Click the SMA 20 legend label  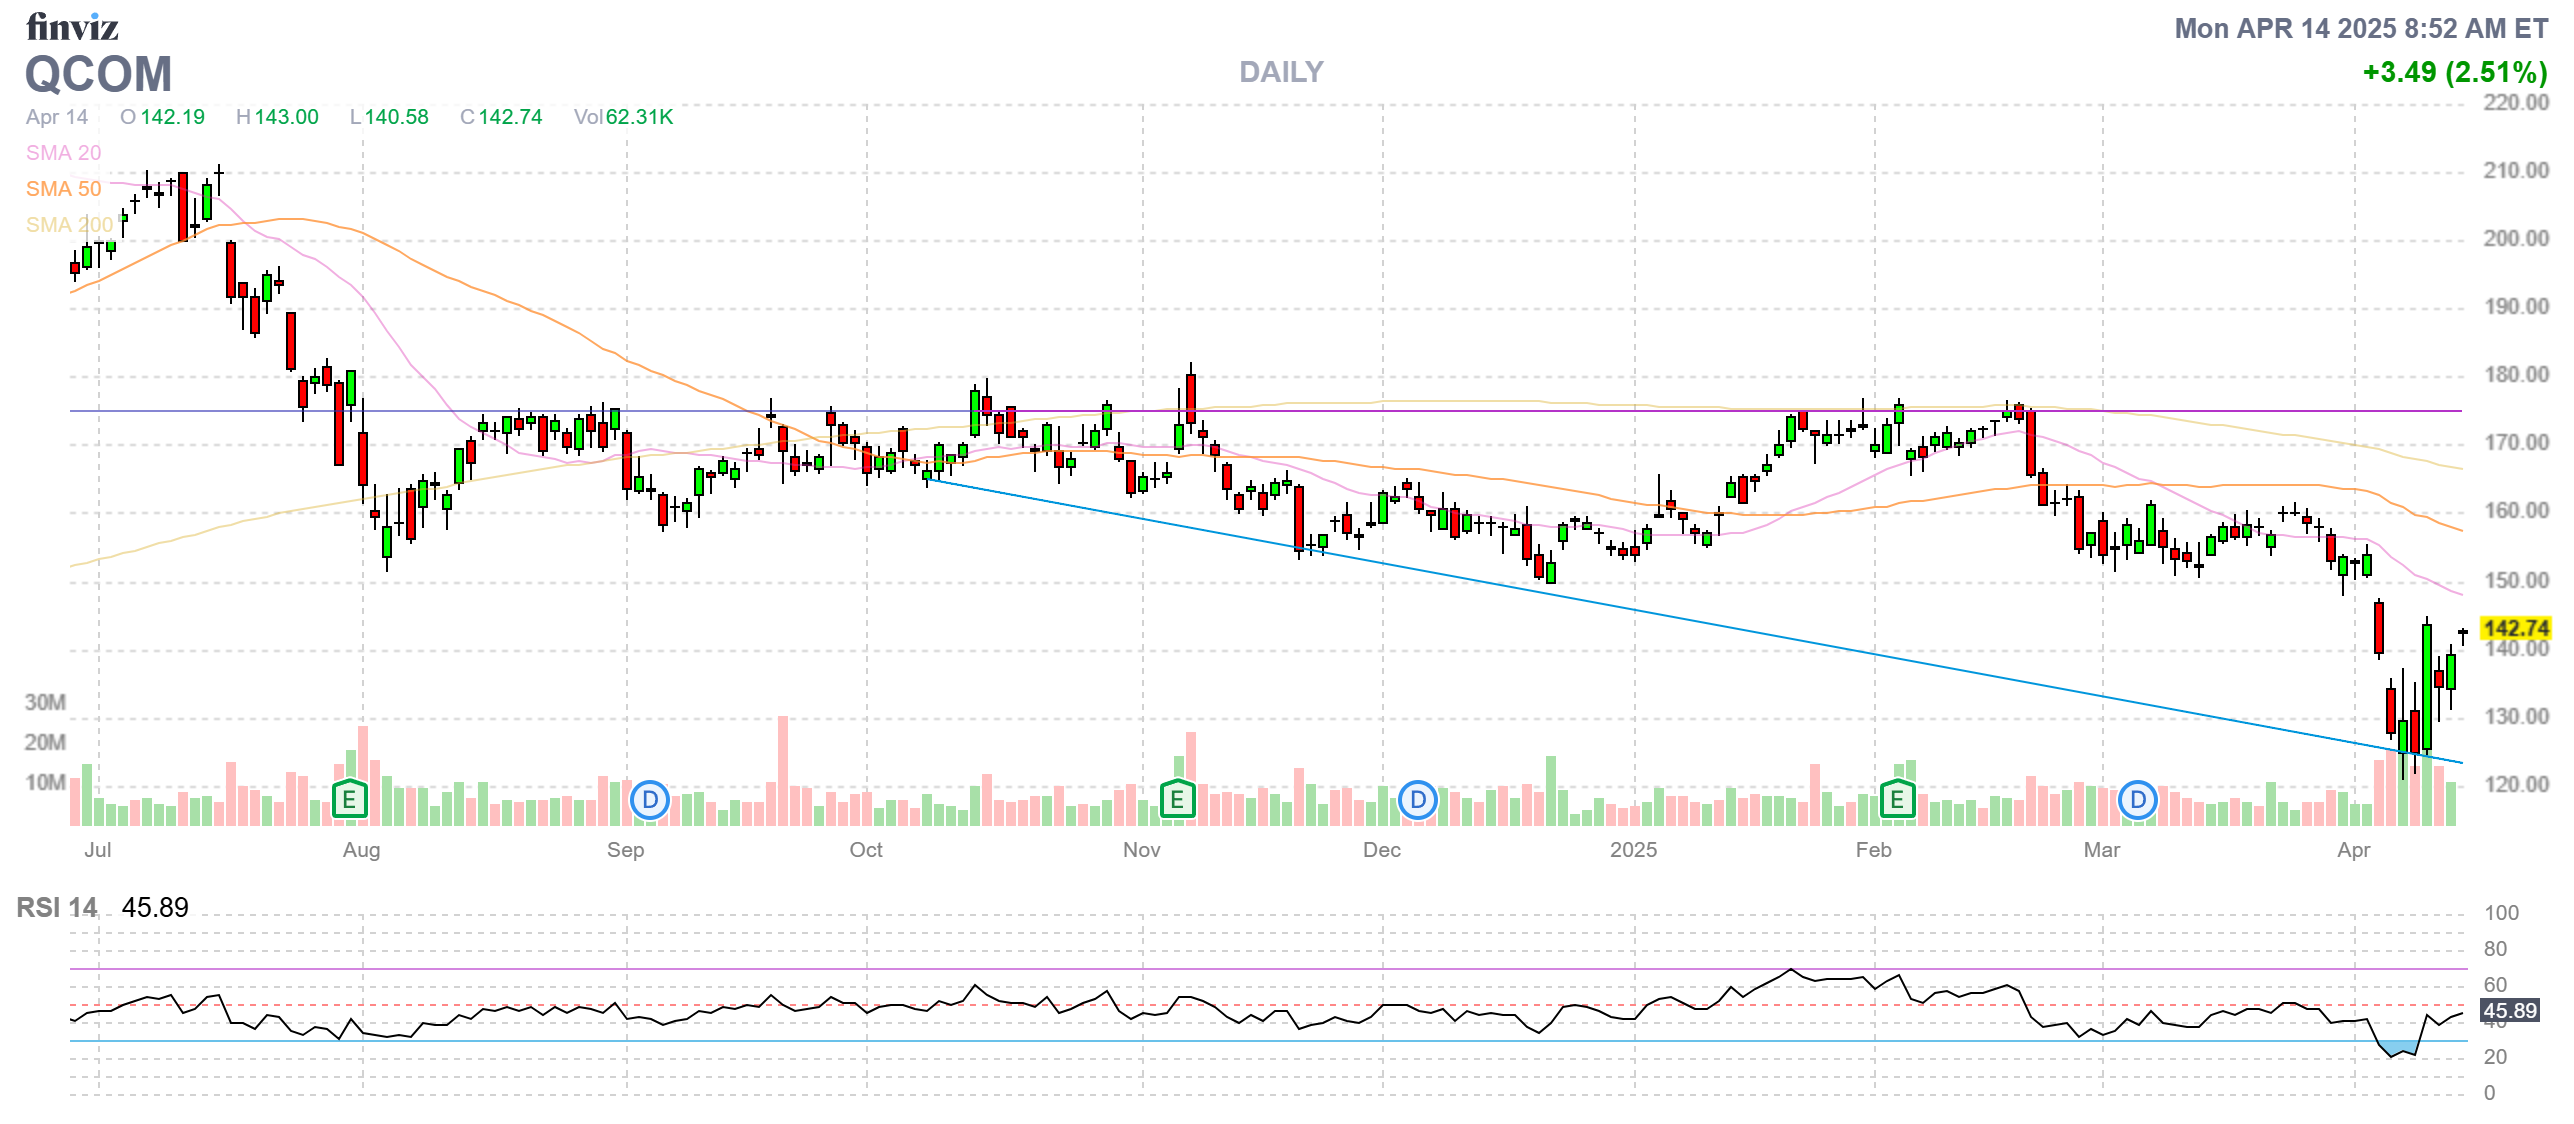pos(63,153)
